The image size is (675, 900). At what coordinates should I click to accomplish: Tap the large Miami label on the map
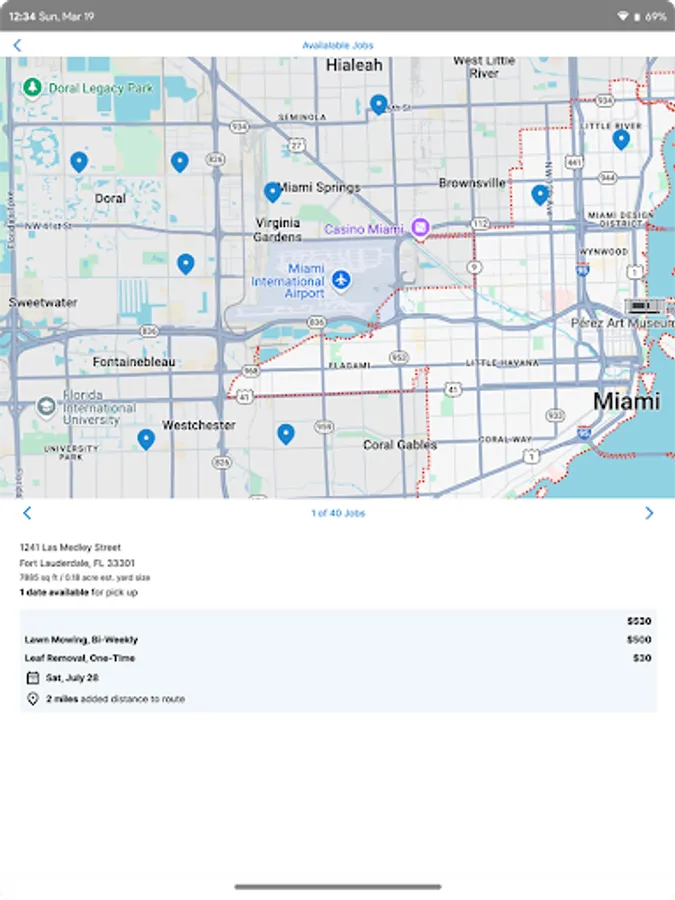point(626,401)
